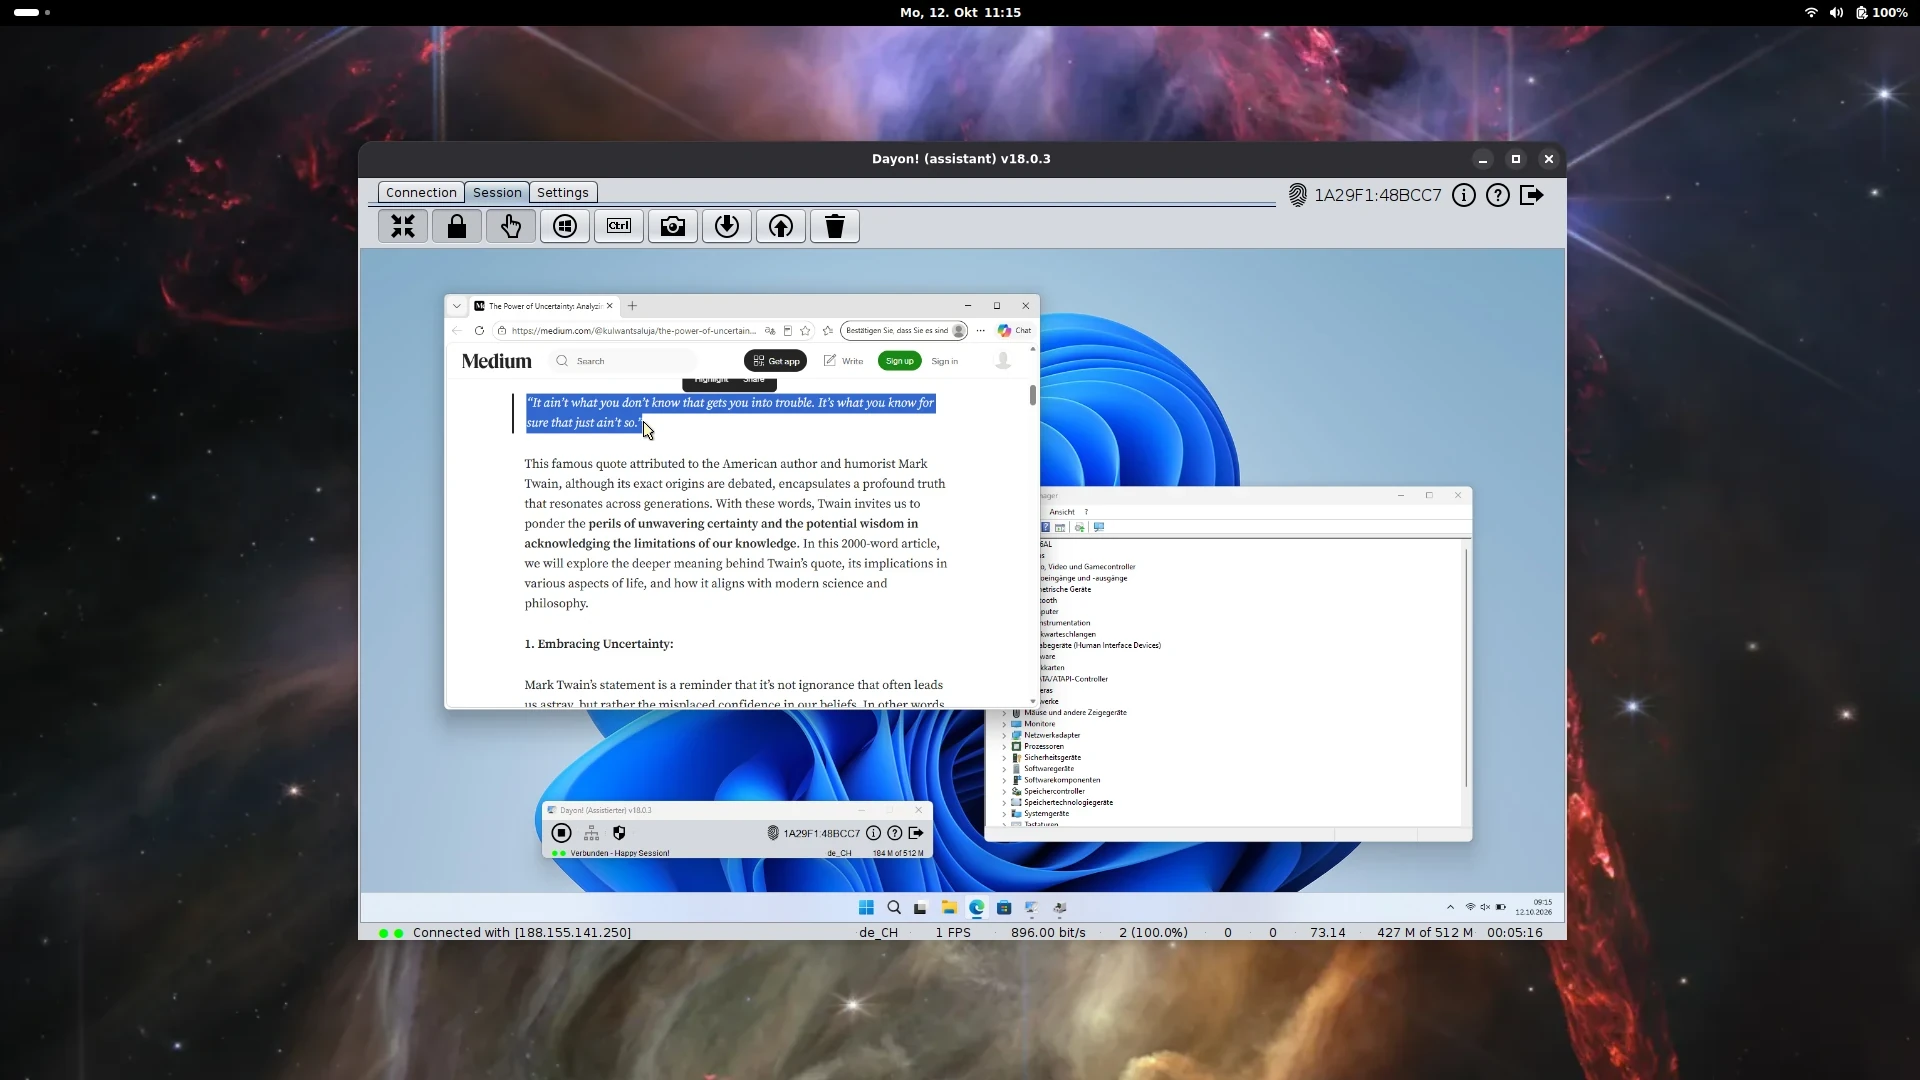Screen dimensions: 1920x1080
Task: Expand the Speichercontroller node in Device Manager
Action: coord(1004,792)
